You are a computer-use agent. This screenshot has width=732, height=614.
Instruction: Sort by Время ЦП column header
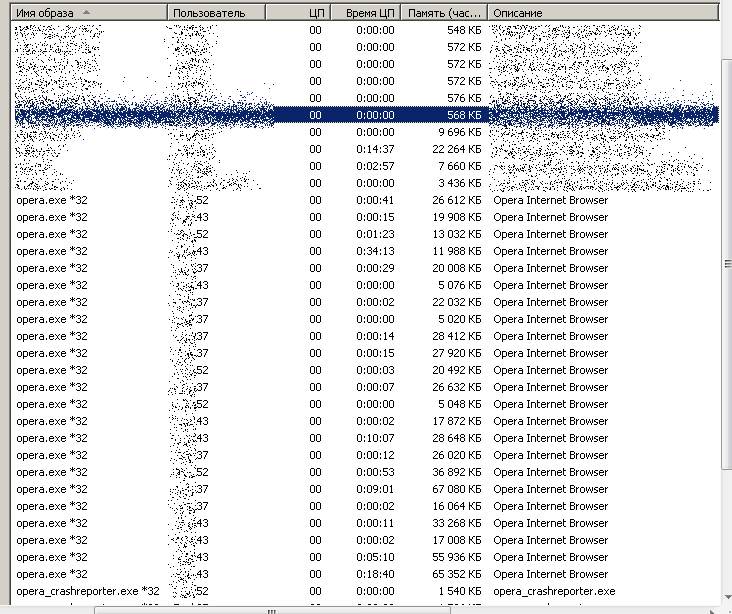tap(366, 13)
